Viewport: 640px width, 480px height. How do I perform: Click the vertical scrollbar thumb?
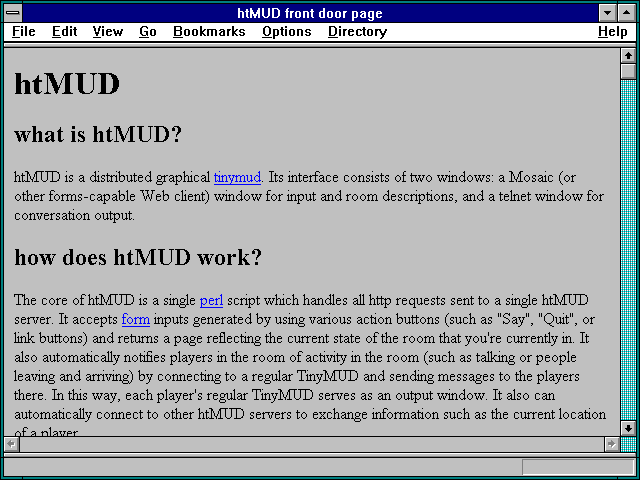click(628, 71)
